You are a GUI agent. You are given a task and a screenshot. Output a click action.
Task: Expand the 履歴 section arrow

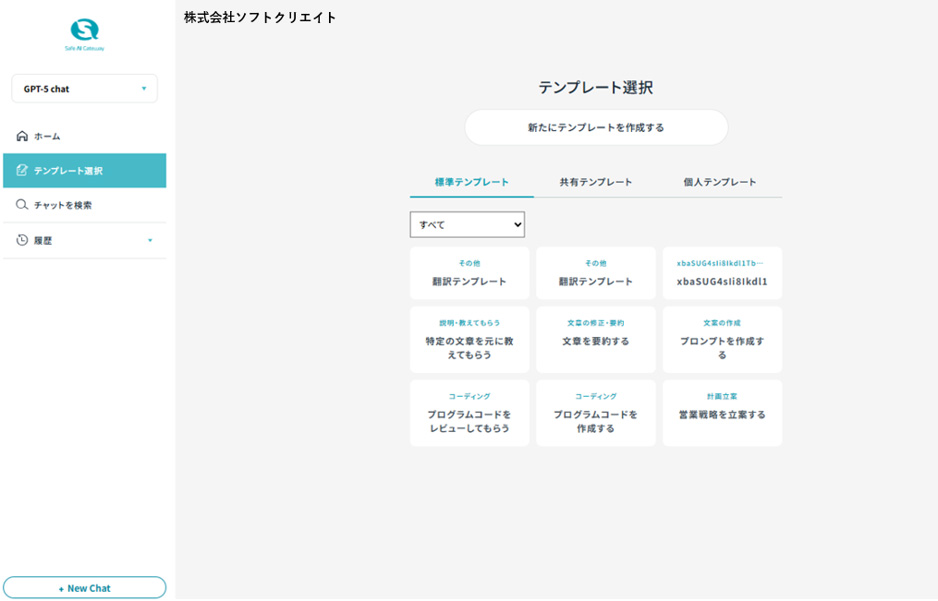click(150, 240)
